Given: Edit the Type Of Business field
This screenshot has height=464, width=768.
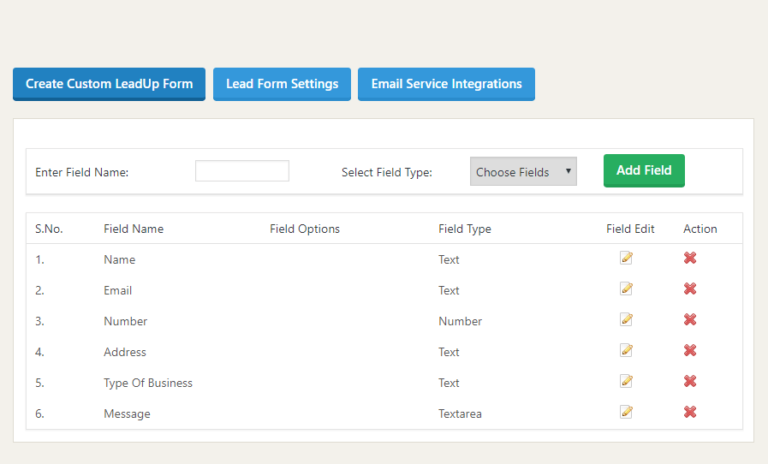Looking at the screenshot, I should pyautogui.click(x=626, y=381).
